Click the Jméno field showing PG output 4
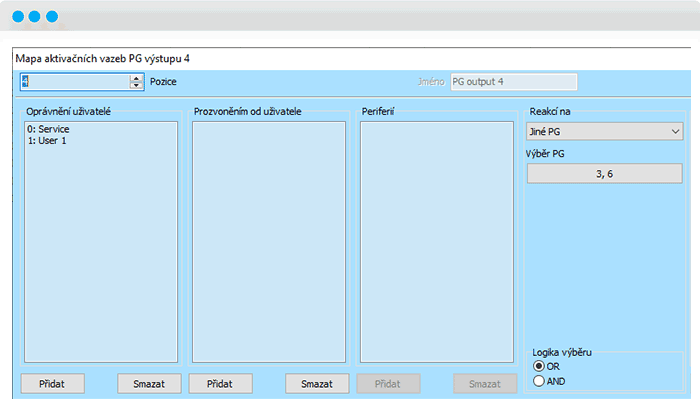 click(x=512, y=82)
